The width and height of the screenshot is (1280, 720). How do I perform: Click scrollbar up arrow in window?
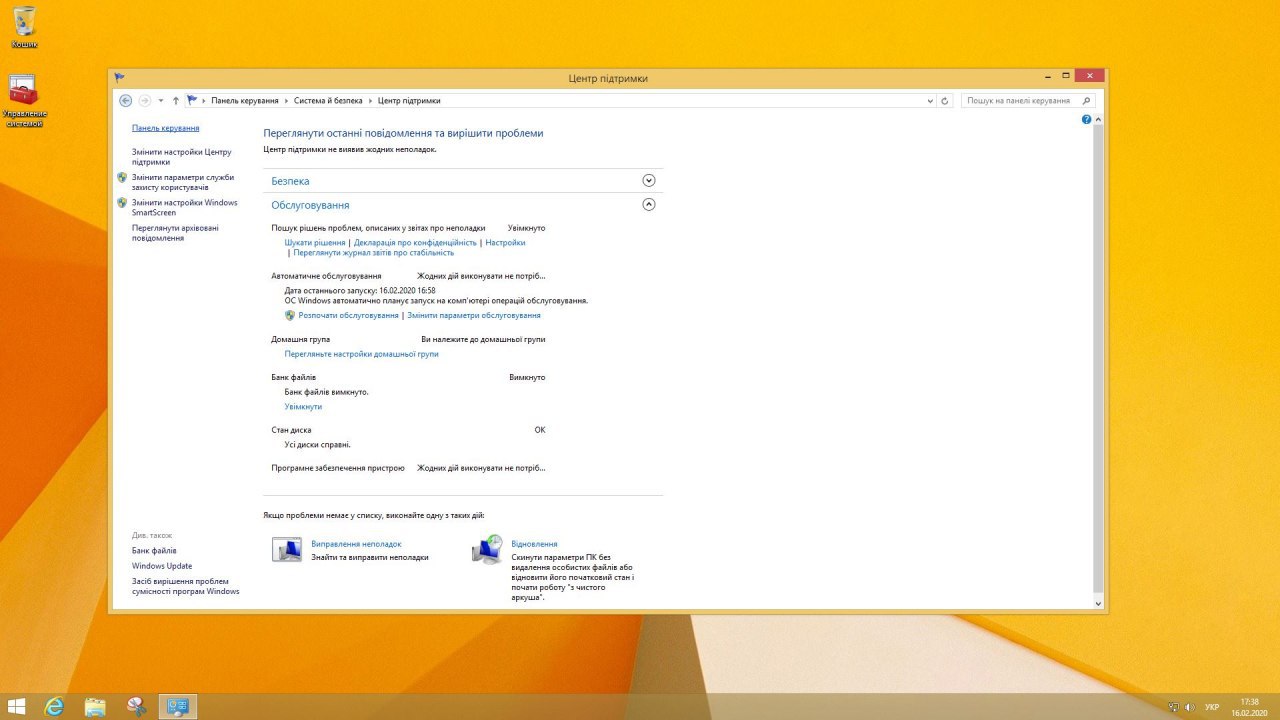pyautogui.click(x=1098, y=119)
